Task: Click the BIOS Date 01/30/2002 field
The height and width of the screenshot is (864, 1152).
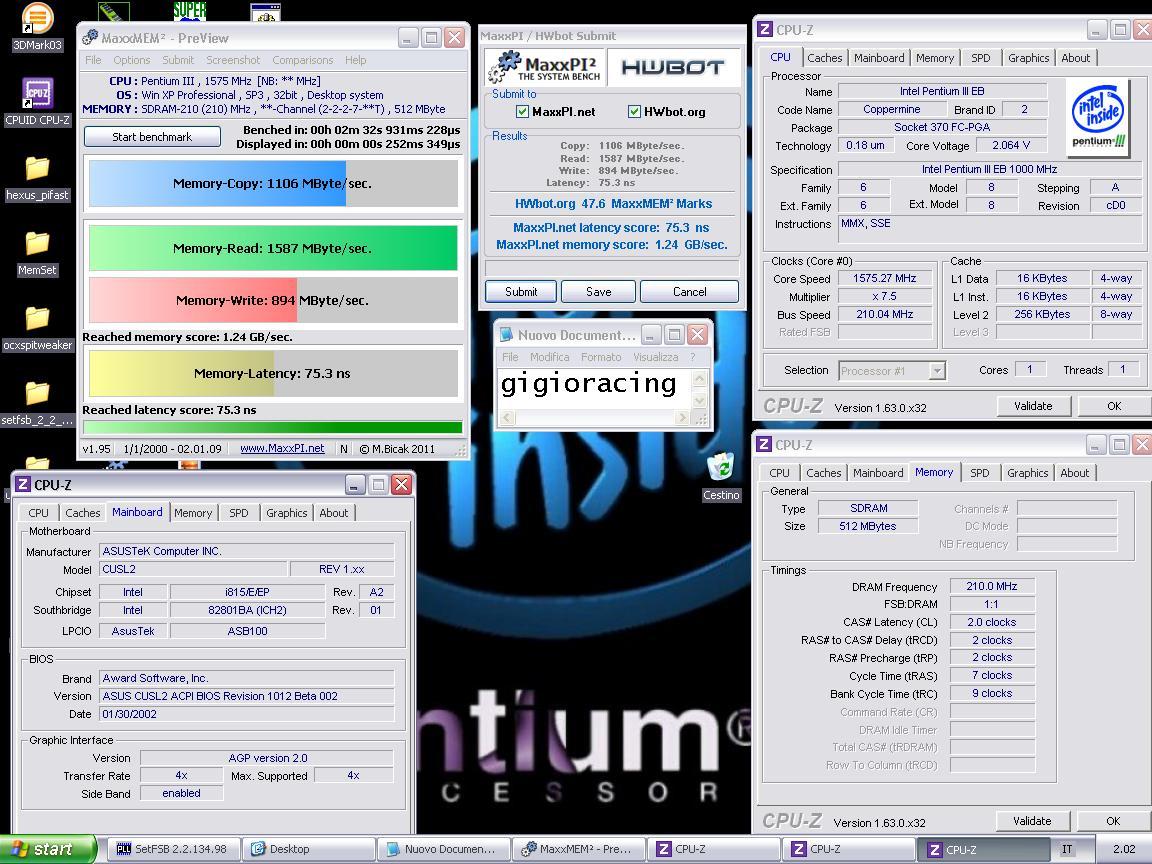Action: (247, 714)
